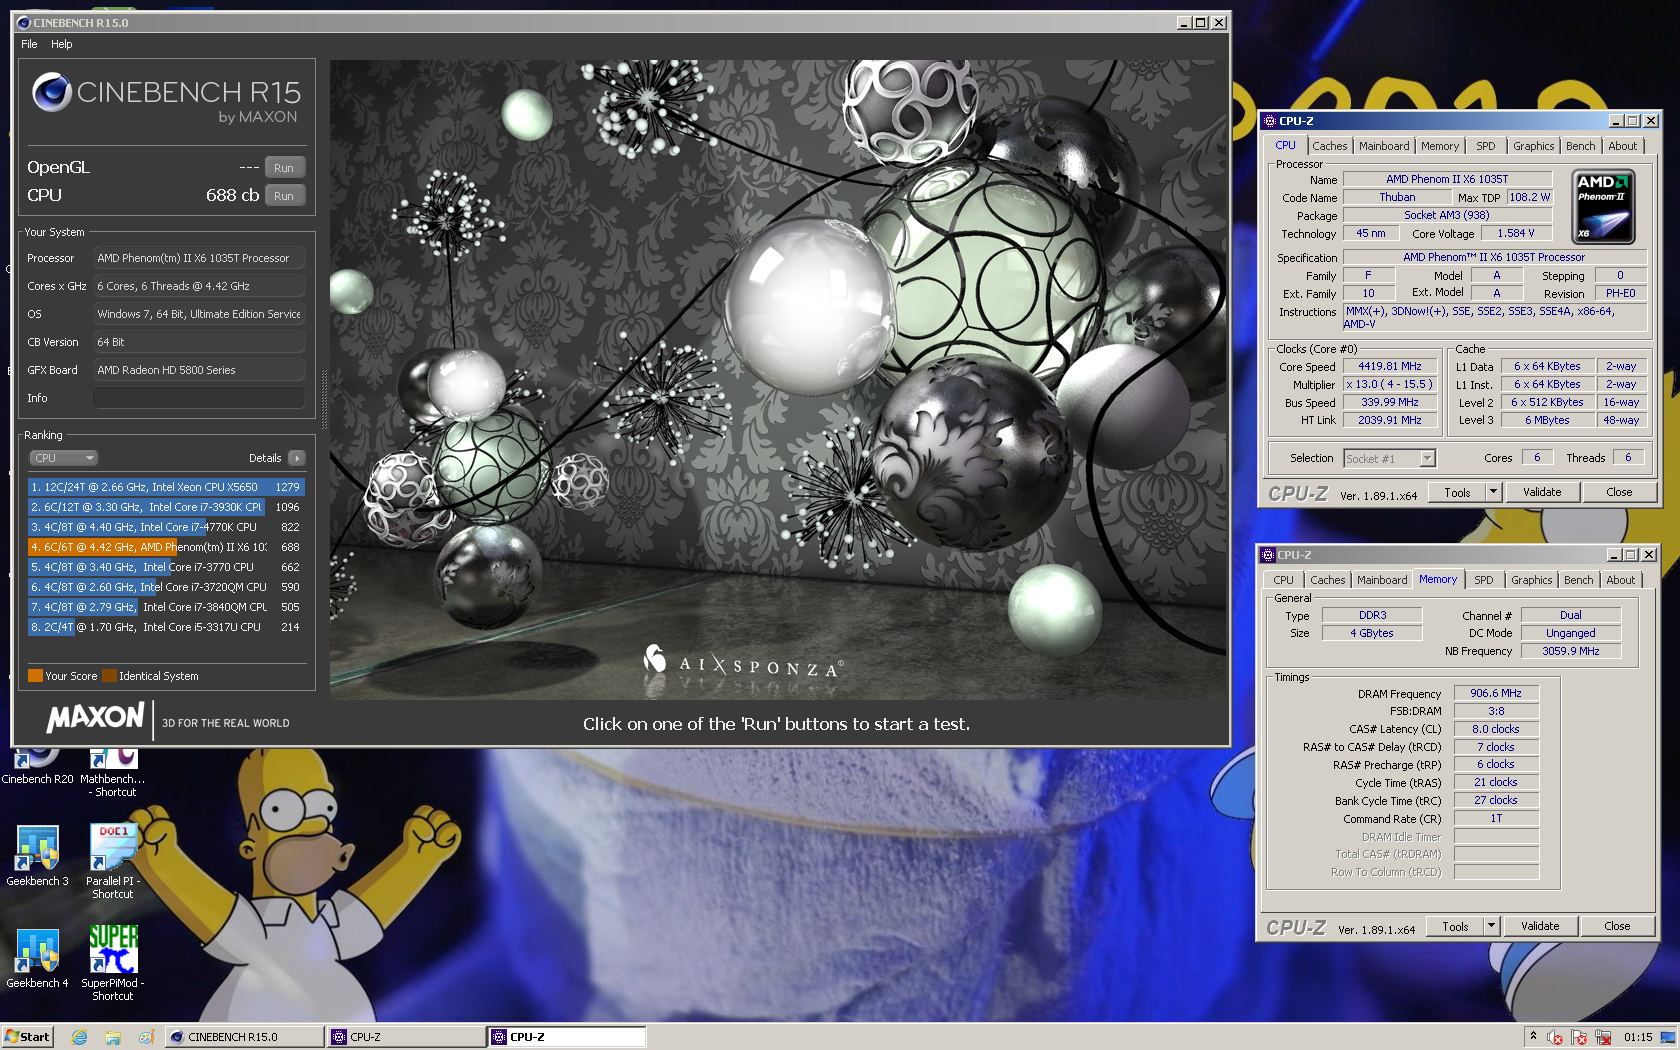Open Windows Explorer from quick launch
The width and height of the screenshot is (1680, 1050).
click(x=112, y=1037)
